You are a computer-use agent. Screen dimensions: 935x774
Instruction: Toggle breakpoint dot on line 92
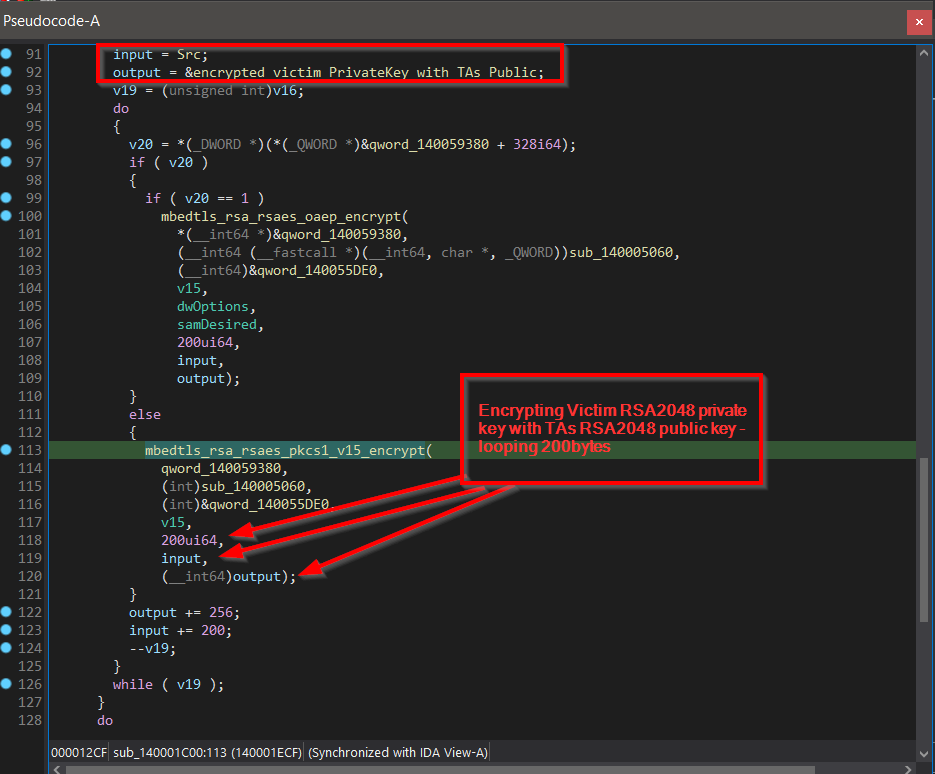tap(6, 72)
